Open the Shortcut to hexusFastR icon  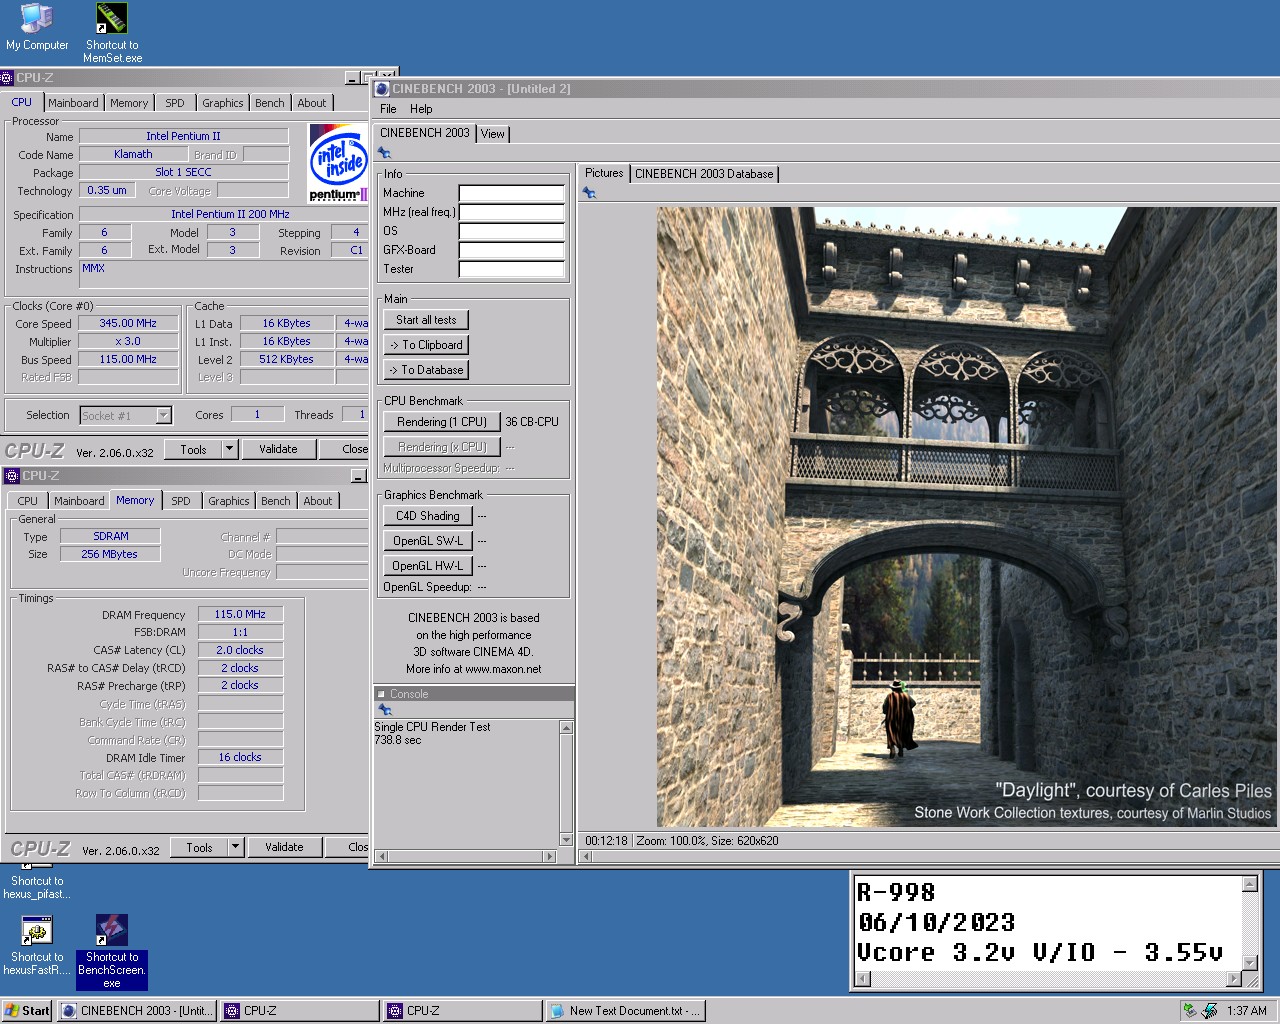(x=37, y=946)
